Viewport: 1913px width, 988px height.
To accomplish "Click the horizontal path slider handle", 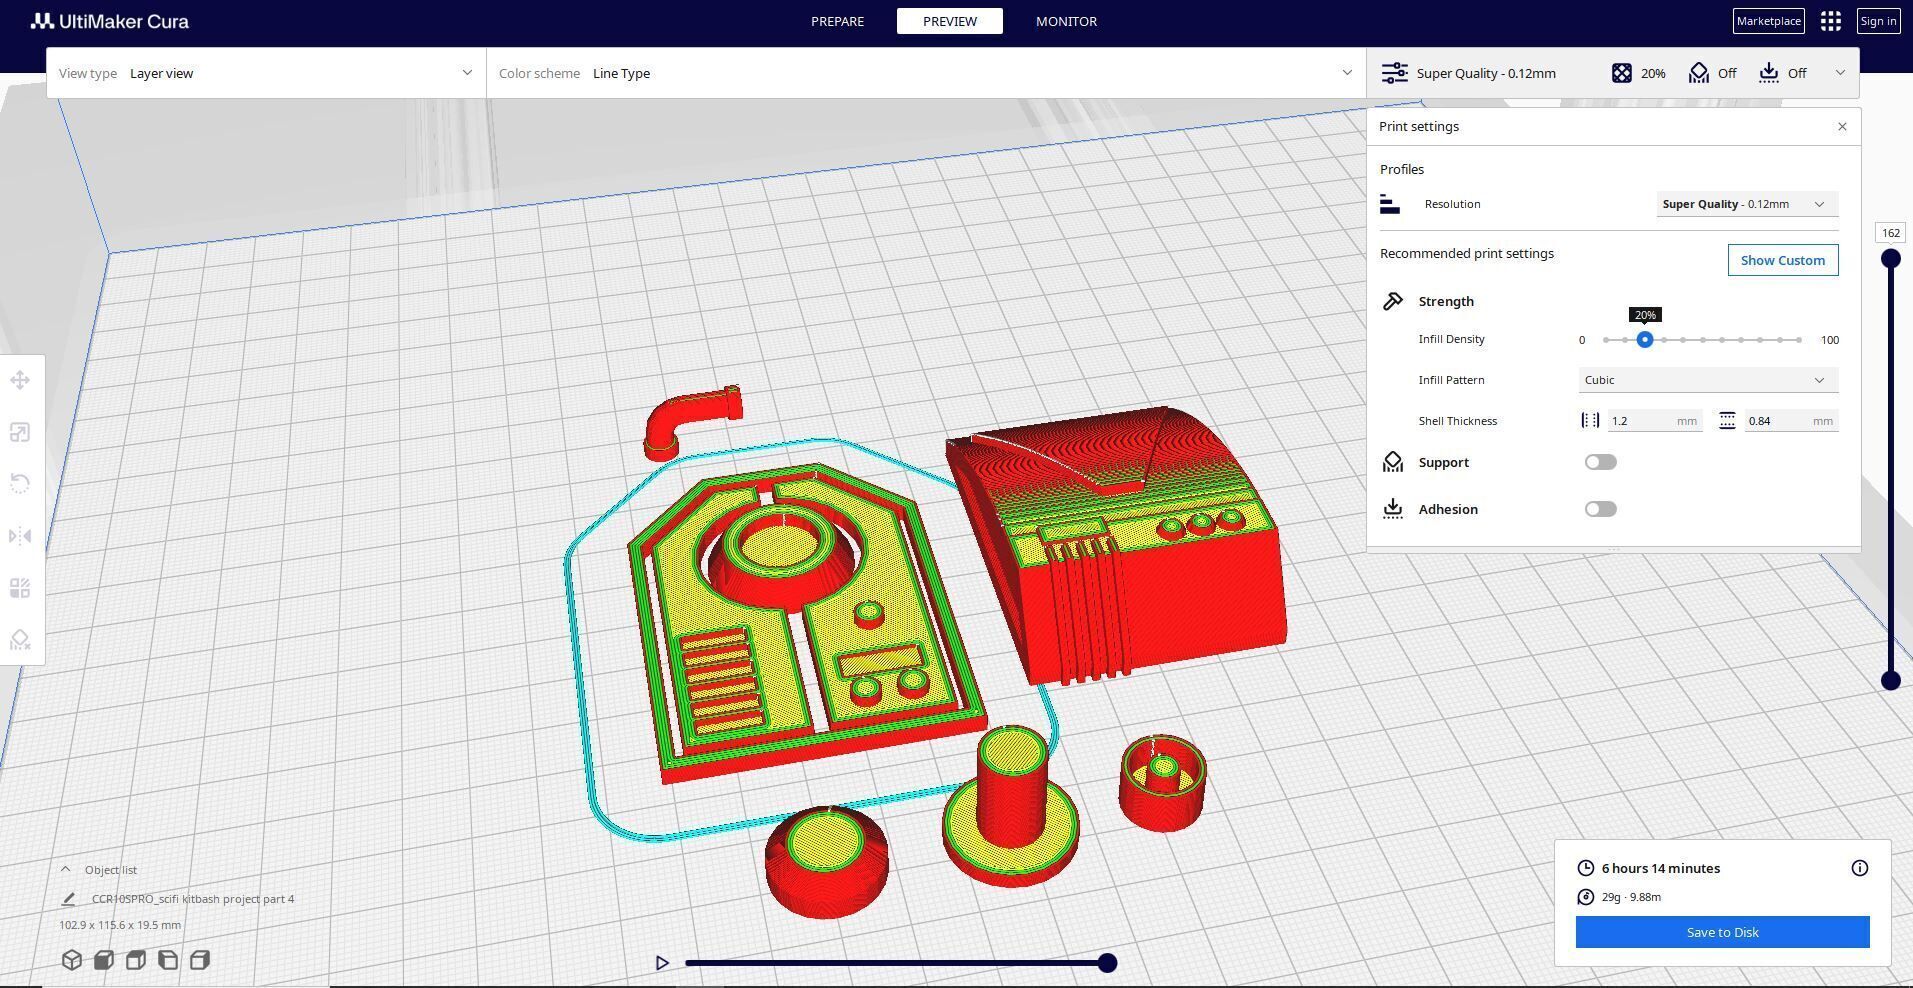I will pyautogui.click(x=1107, y=963).
